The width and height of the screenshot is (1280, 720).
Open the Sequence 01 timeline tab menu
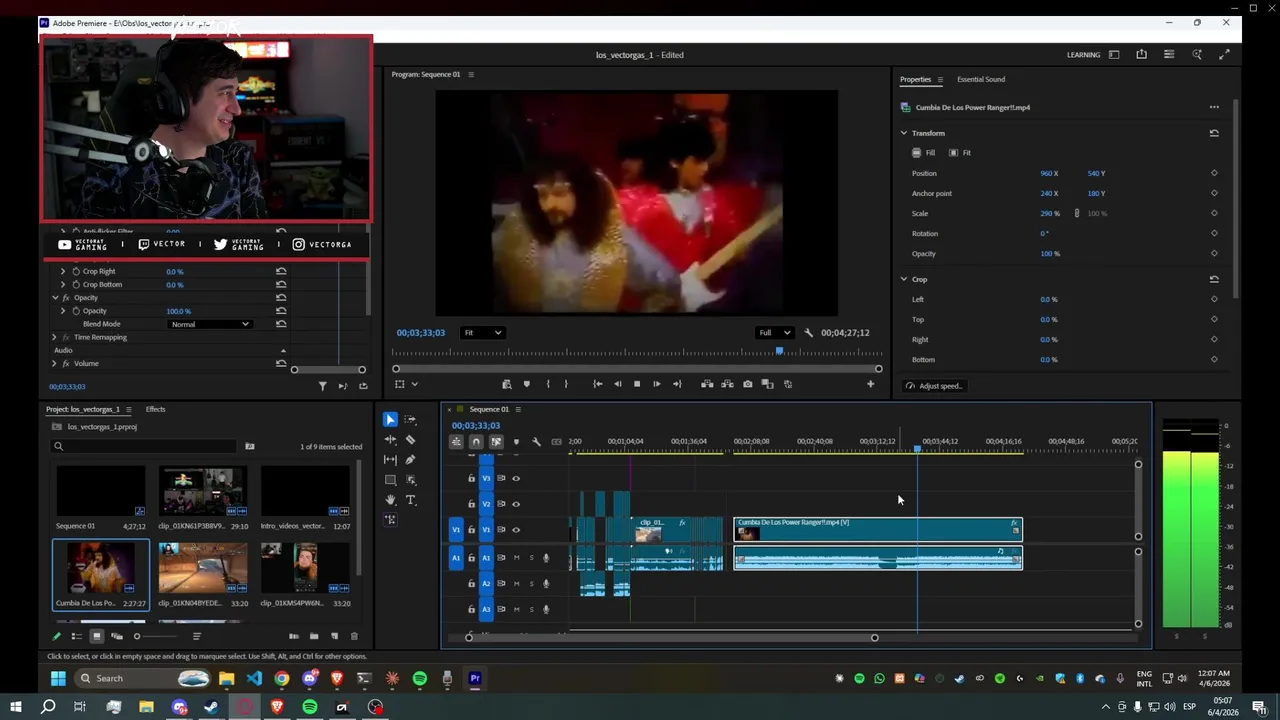[x=518, y=409]
